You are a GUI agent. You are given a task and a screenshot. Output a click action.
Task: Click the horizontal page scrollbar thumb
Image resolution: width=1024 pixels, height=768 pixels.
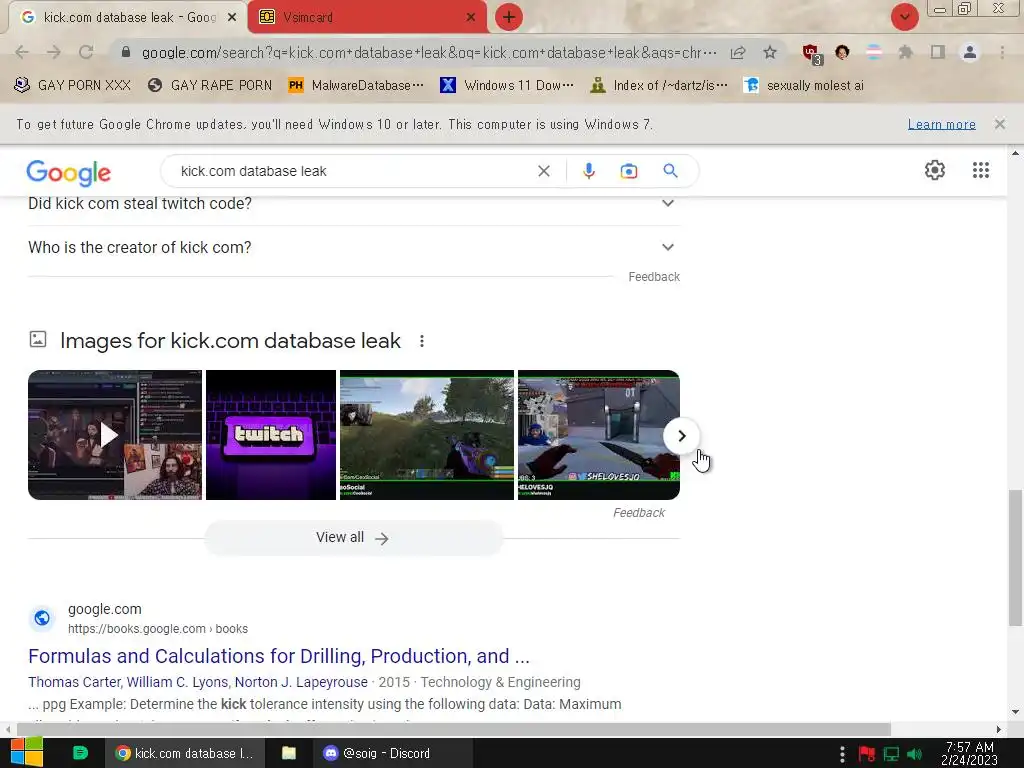[x=454, y=729]
